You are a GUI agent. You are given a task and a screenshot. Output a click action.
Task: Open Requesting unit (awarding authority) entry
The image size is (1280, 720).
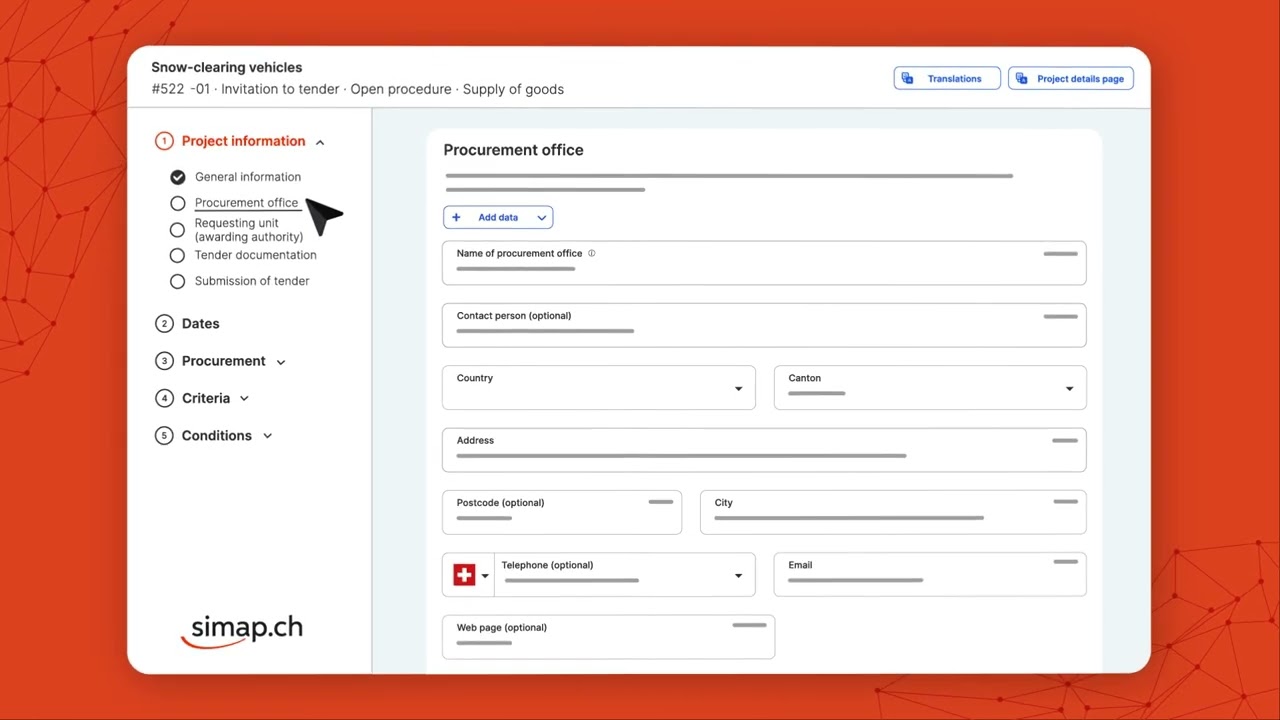click(249, 230)
